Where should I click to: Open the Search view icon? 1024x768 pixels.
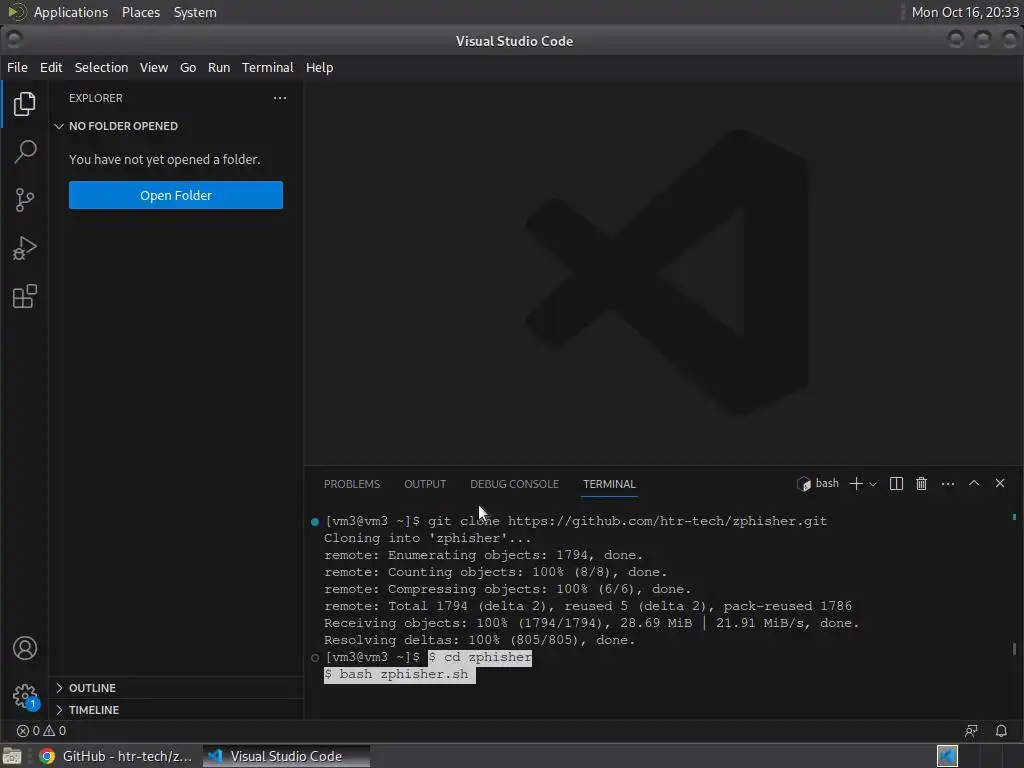pos(24,152)
